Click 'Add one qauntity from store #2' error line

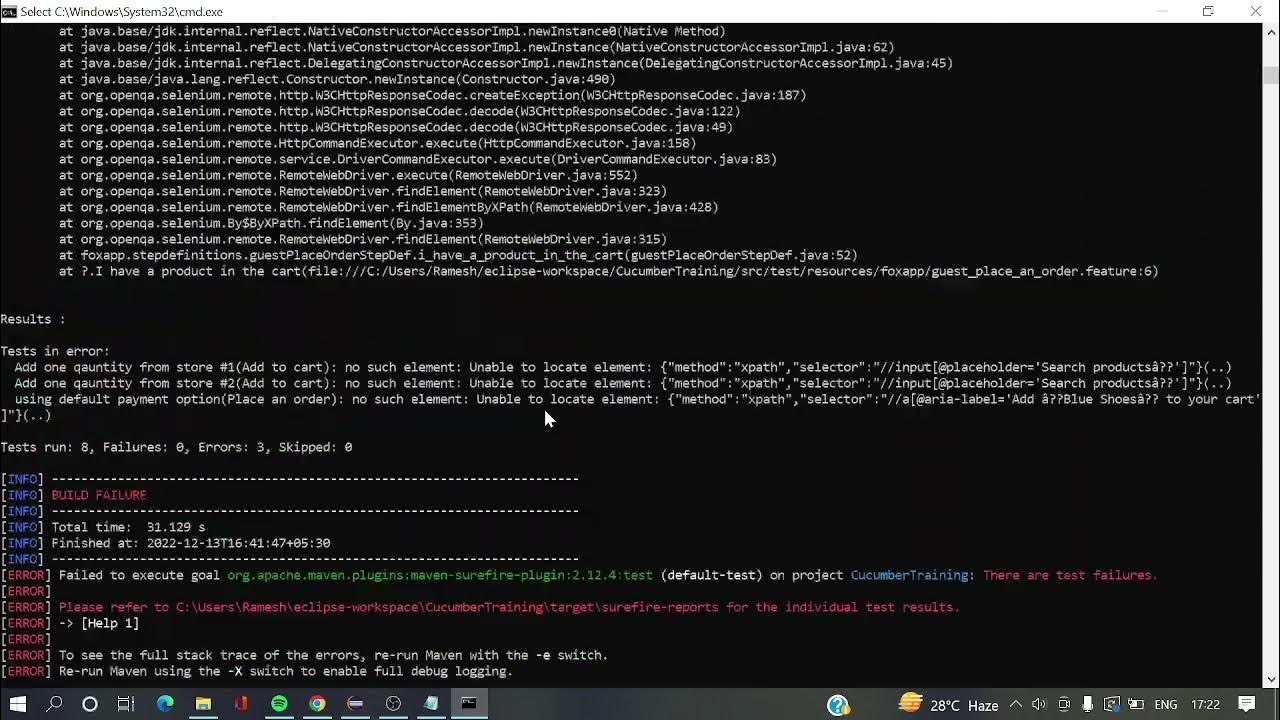point(623,383)
